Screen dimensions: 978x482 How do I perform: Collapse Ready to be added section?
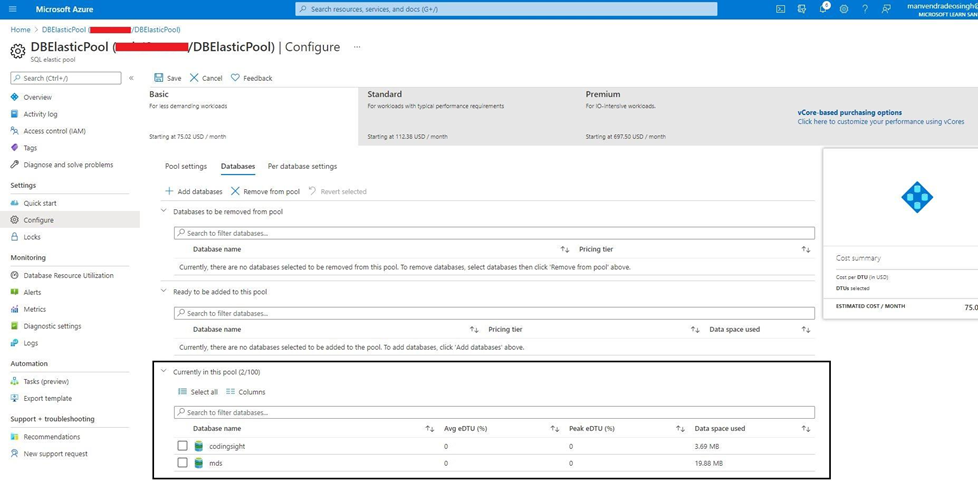tap(164, 291)
